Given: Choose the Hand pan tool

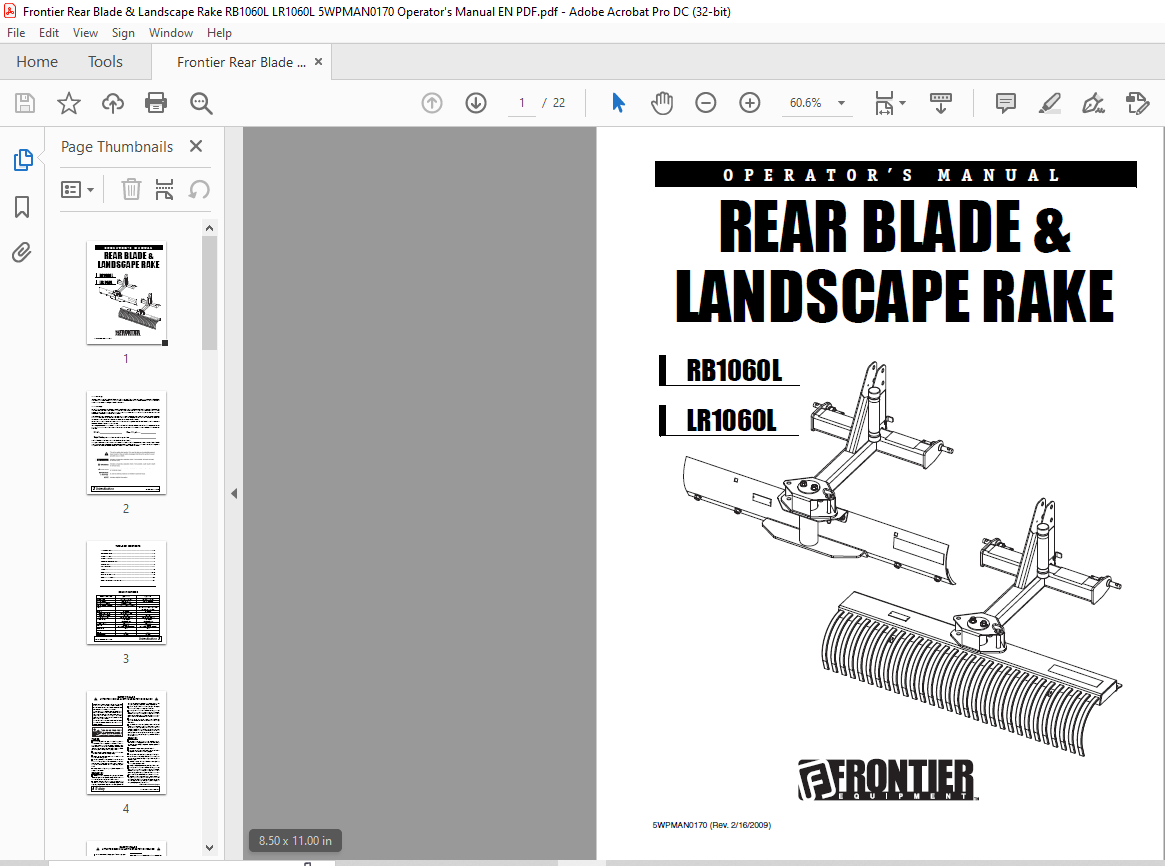Looking at the screenshot, I should point(661,102).
